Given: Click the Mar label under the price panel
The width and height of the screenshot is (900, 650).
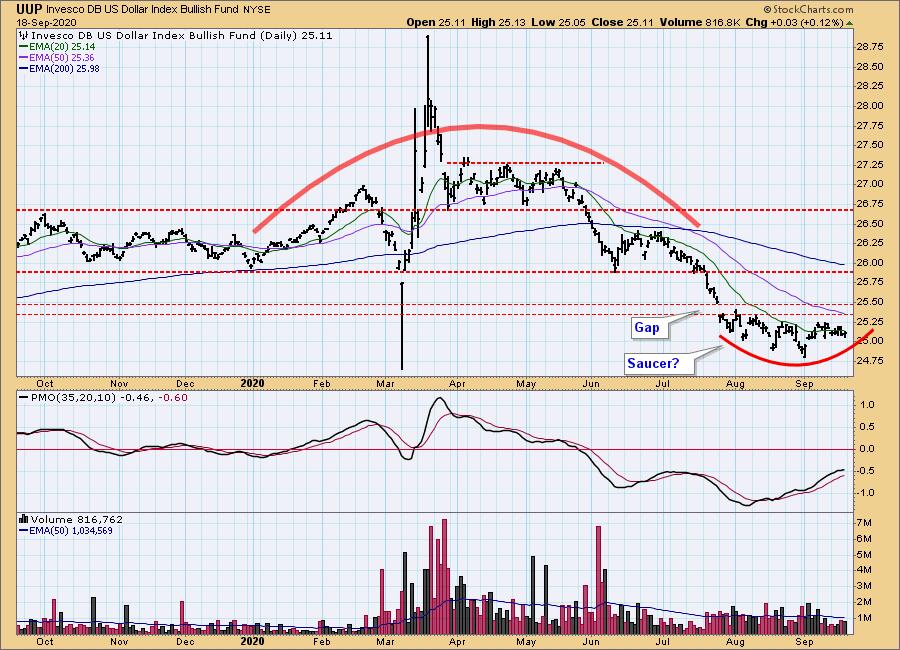Looking at the screenshot, I should point(385,383).
